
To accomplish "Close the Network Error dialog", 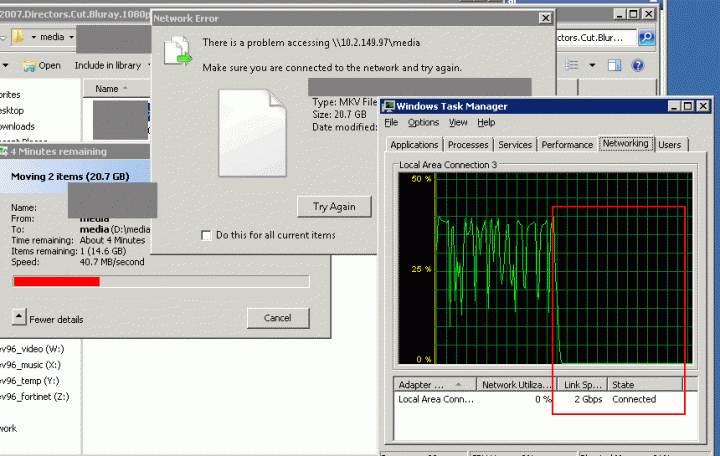I will 543,18.
